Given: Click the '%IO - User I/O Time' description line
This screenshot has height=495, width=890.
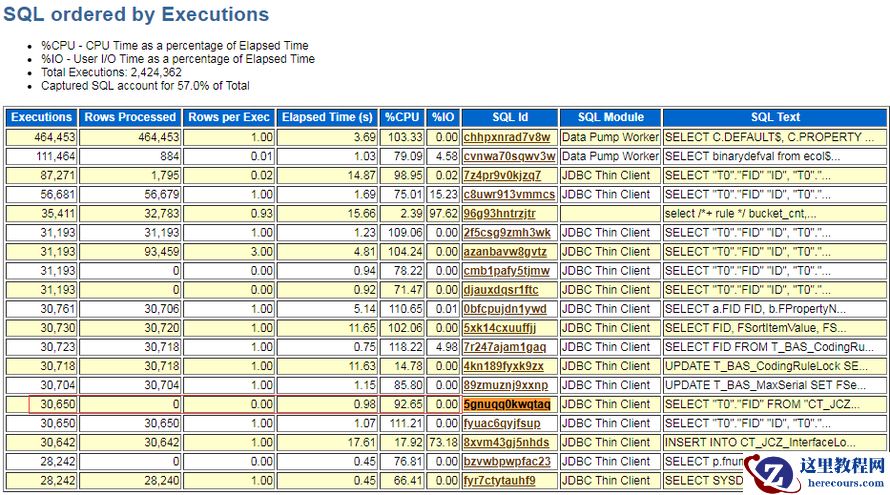Looking at the screenshot, I should 178,59.
